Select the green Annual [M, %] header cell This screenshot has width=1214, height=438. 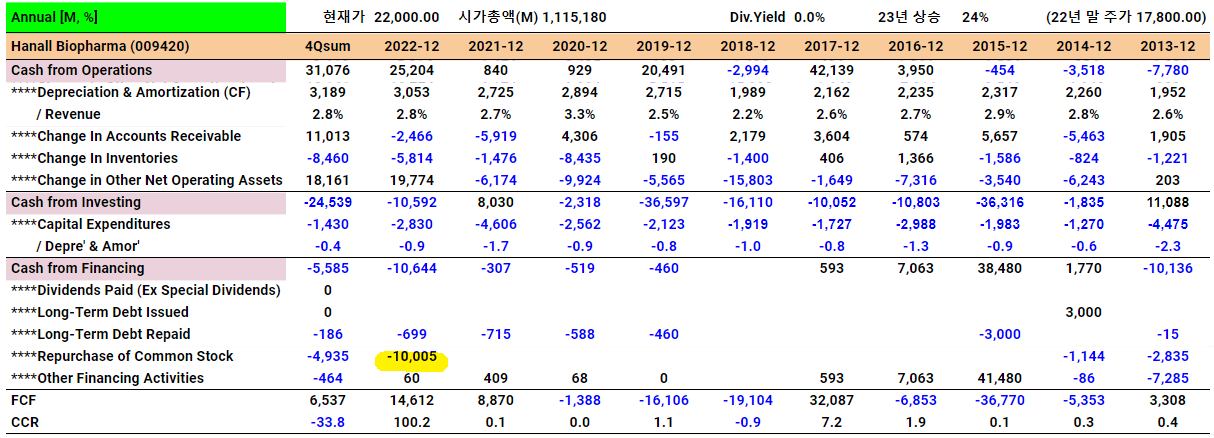[x=145, y=17]
